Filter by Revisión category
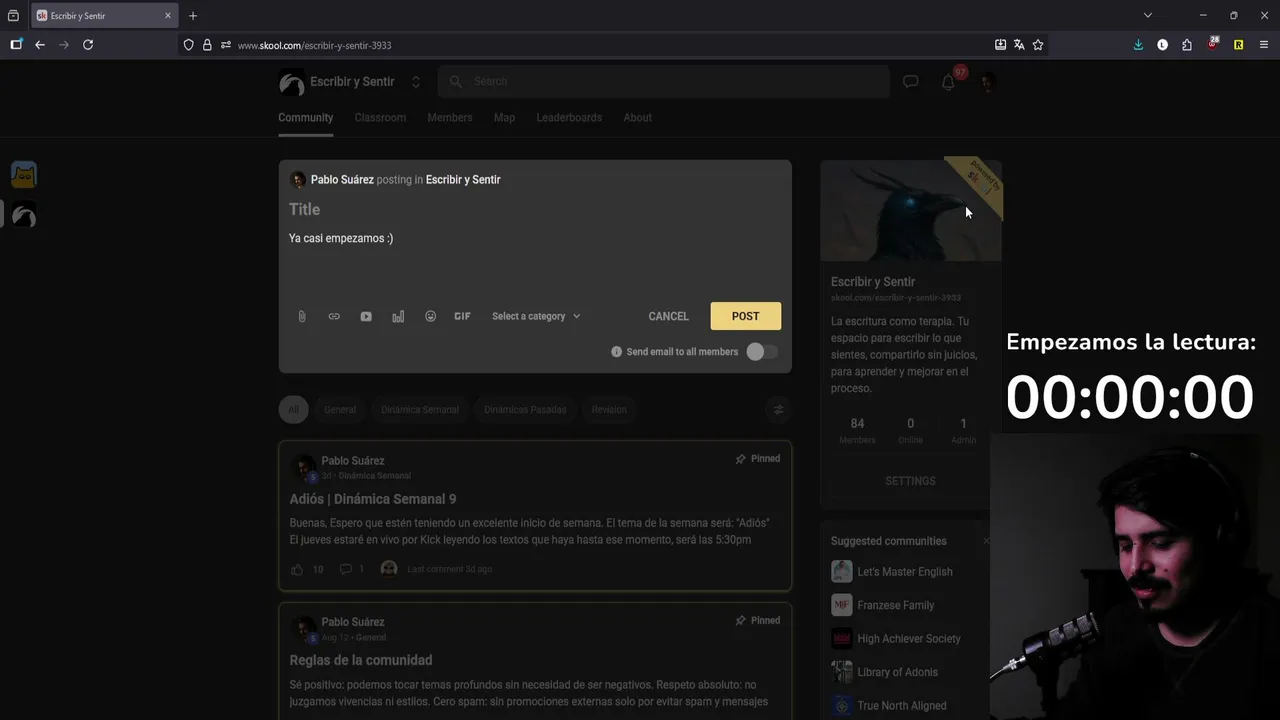1280x720 pixels. click(609, 409)
